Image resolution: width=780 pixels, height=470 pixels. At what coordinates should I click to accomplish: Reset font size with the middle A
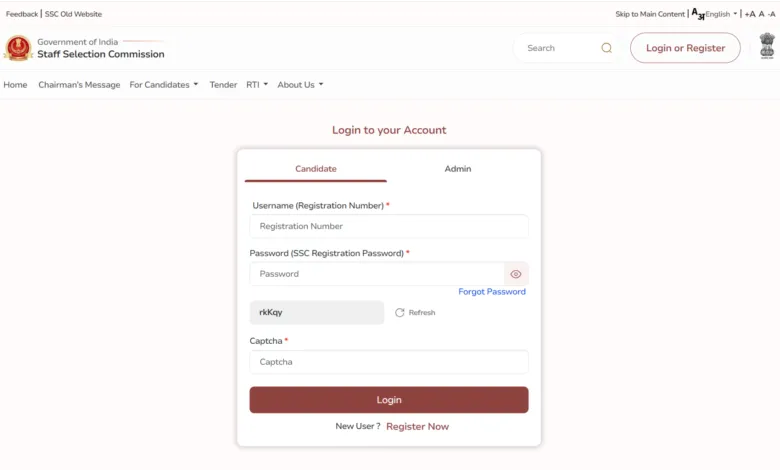[x=761, y=14]
